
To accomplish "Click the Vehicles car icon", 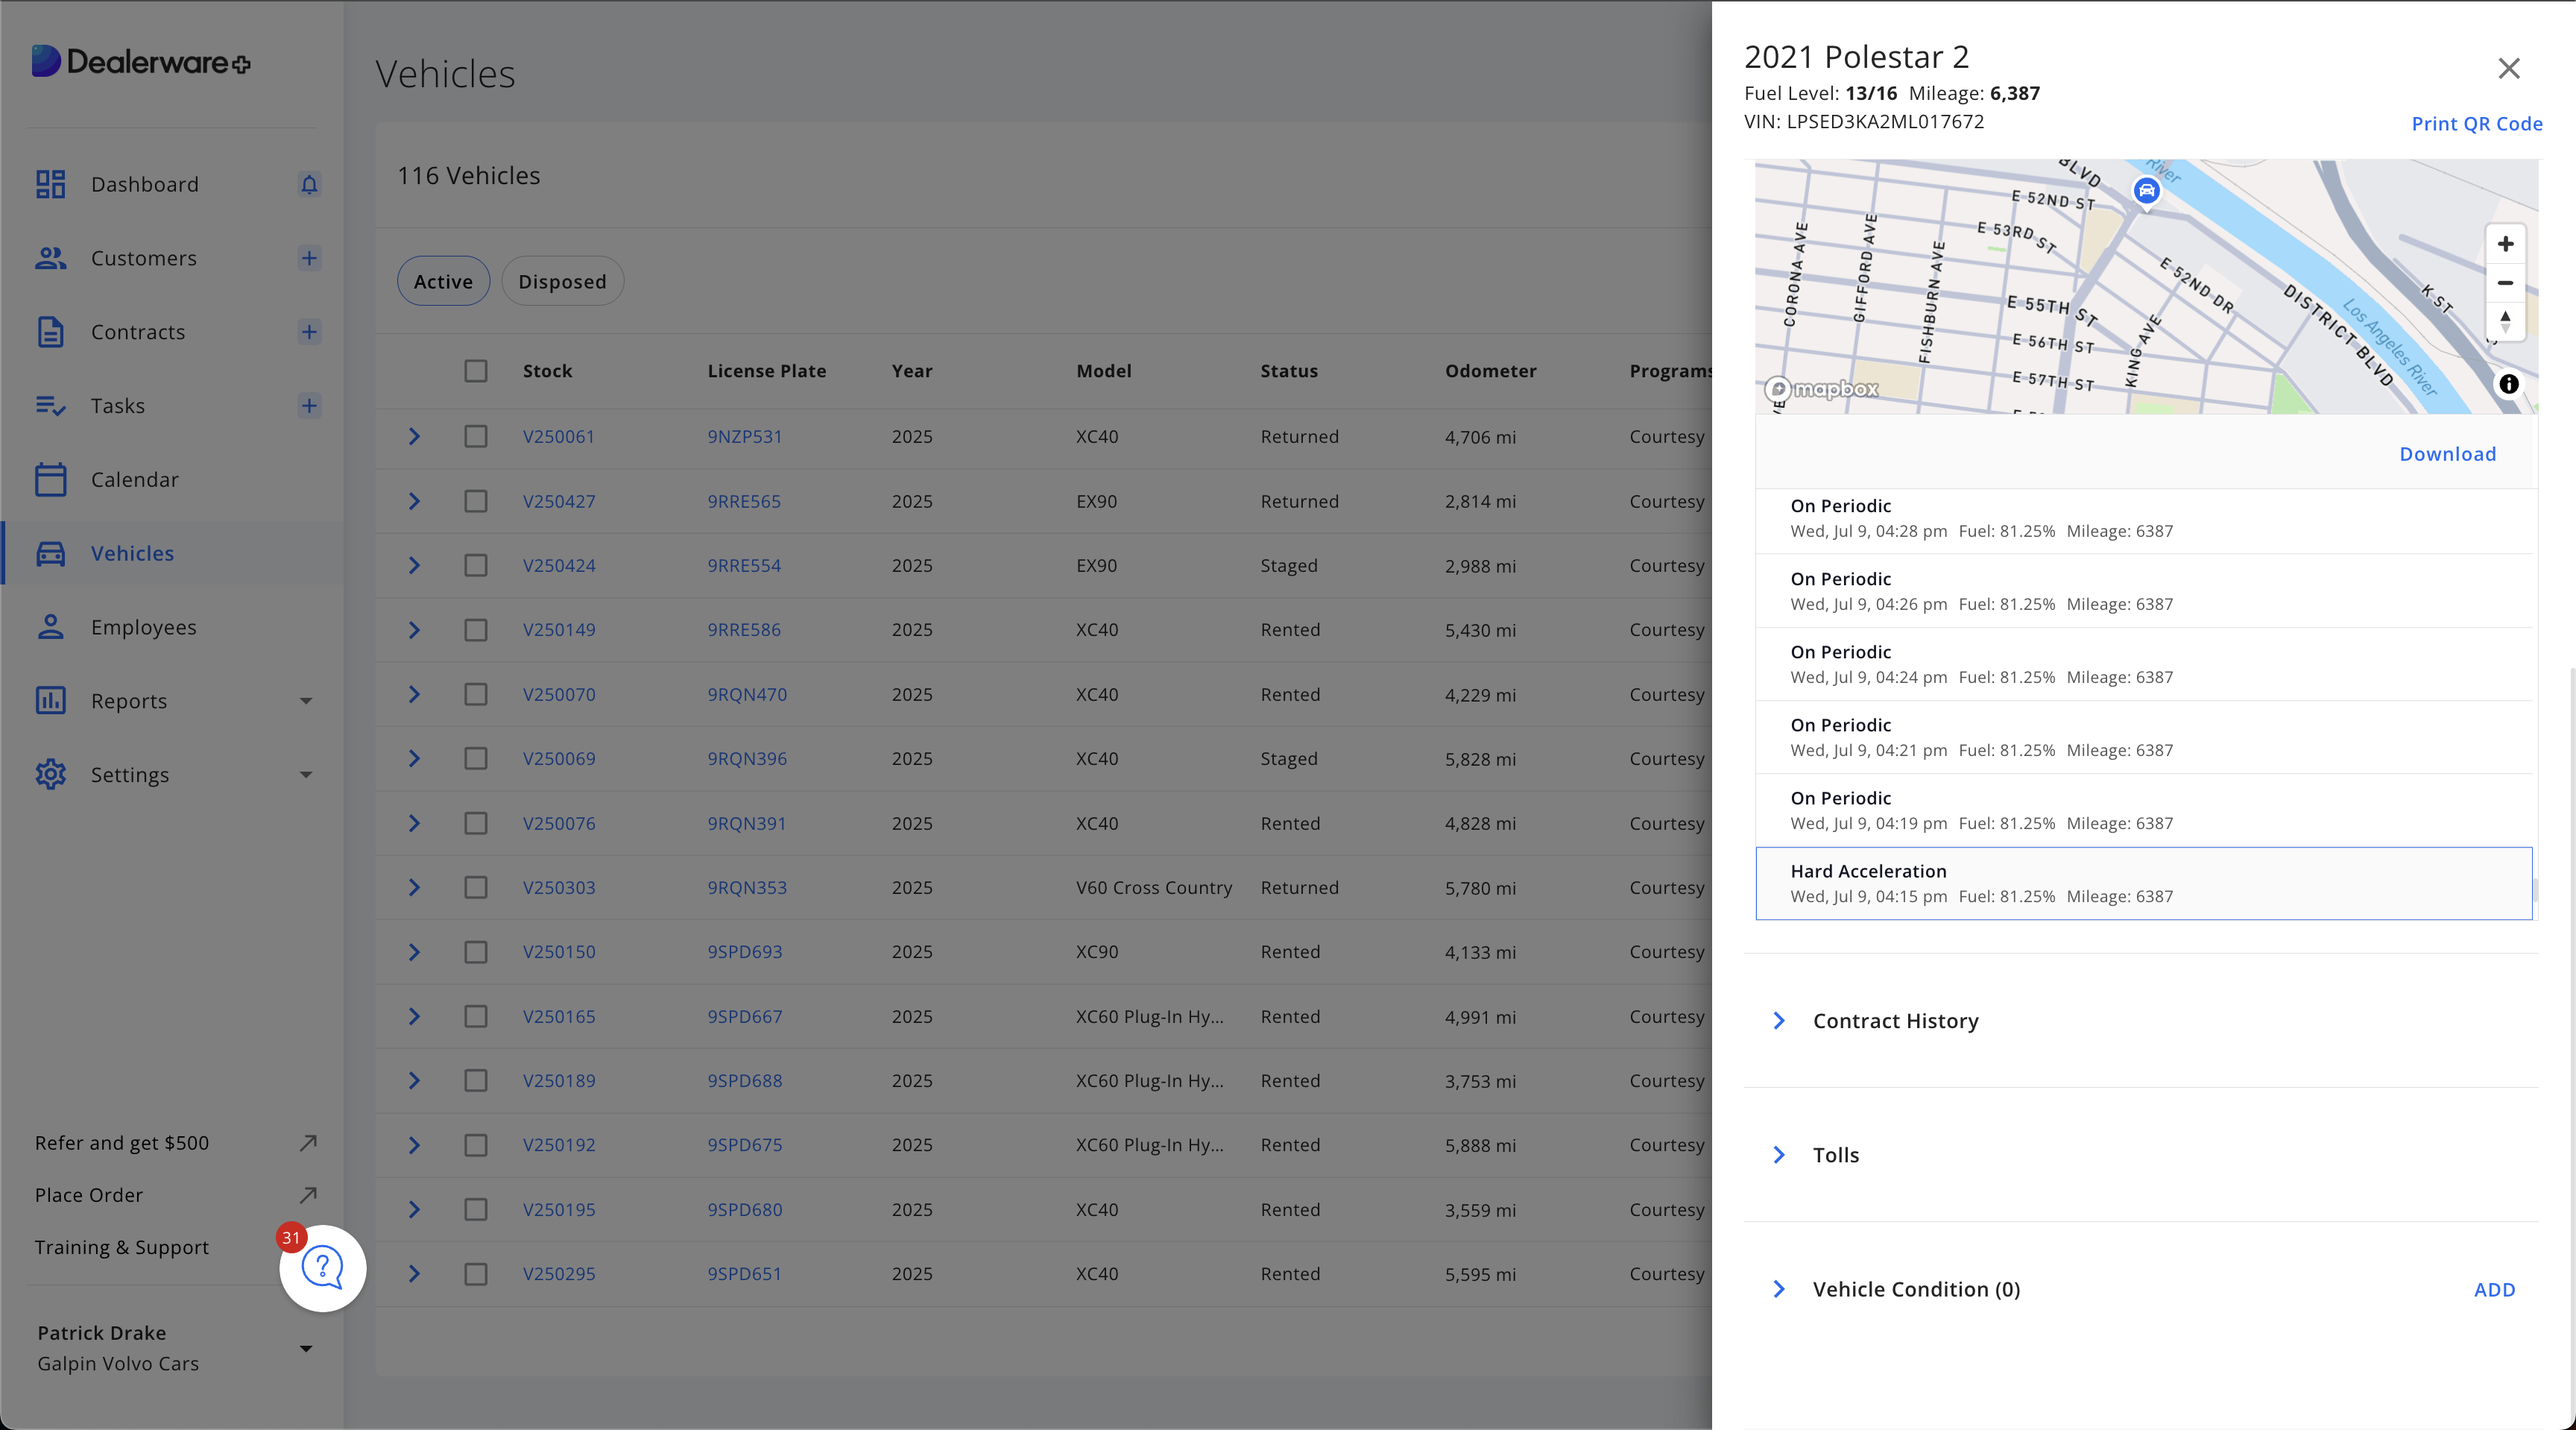I will tap(51, 553).
